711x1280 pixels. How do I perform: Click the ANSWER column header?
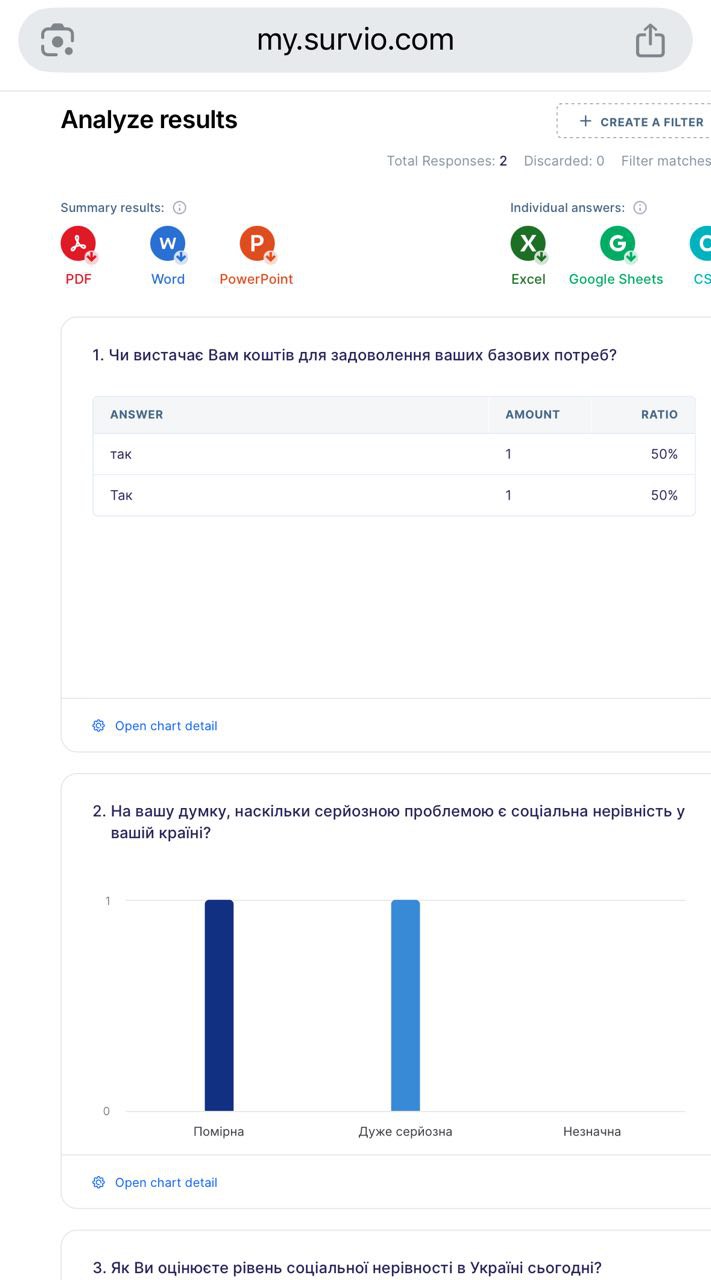coord(136,414)
